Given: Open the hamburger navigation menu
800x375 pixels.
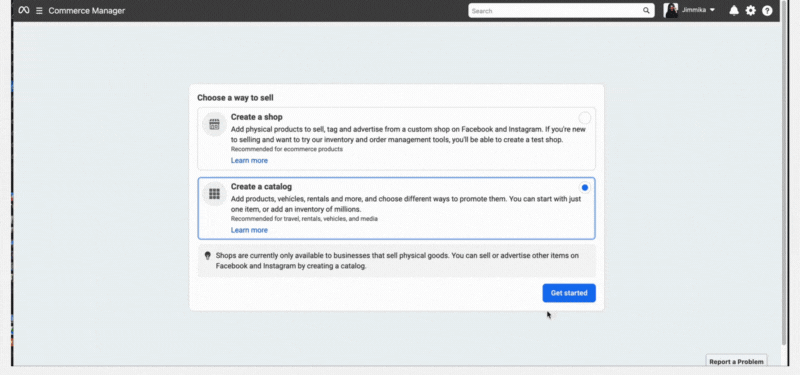Looking at the screenshot, I should click(x=39, y=11).
